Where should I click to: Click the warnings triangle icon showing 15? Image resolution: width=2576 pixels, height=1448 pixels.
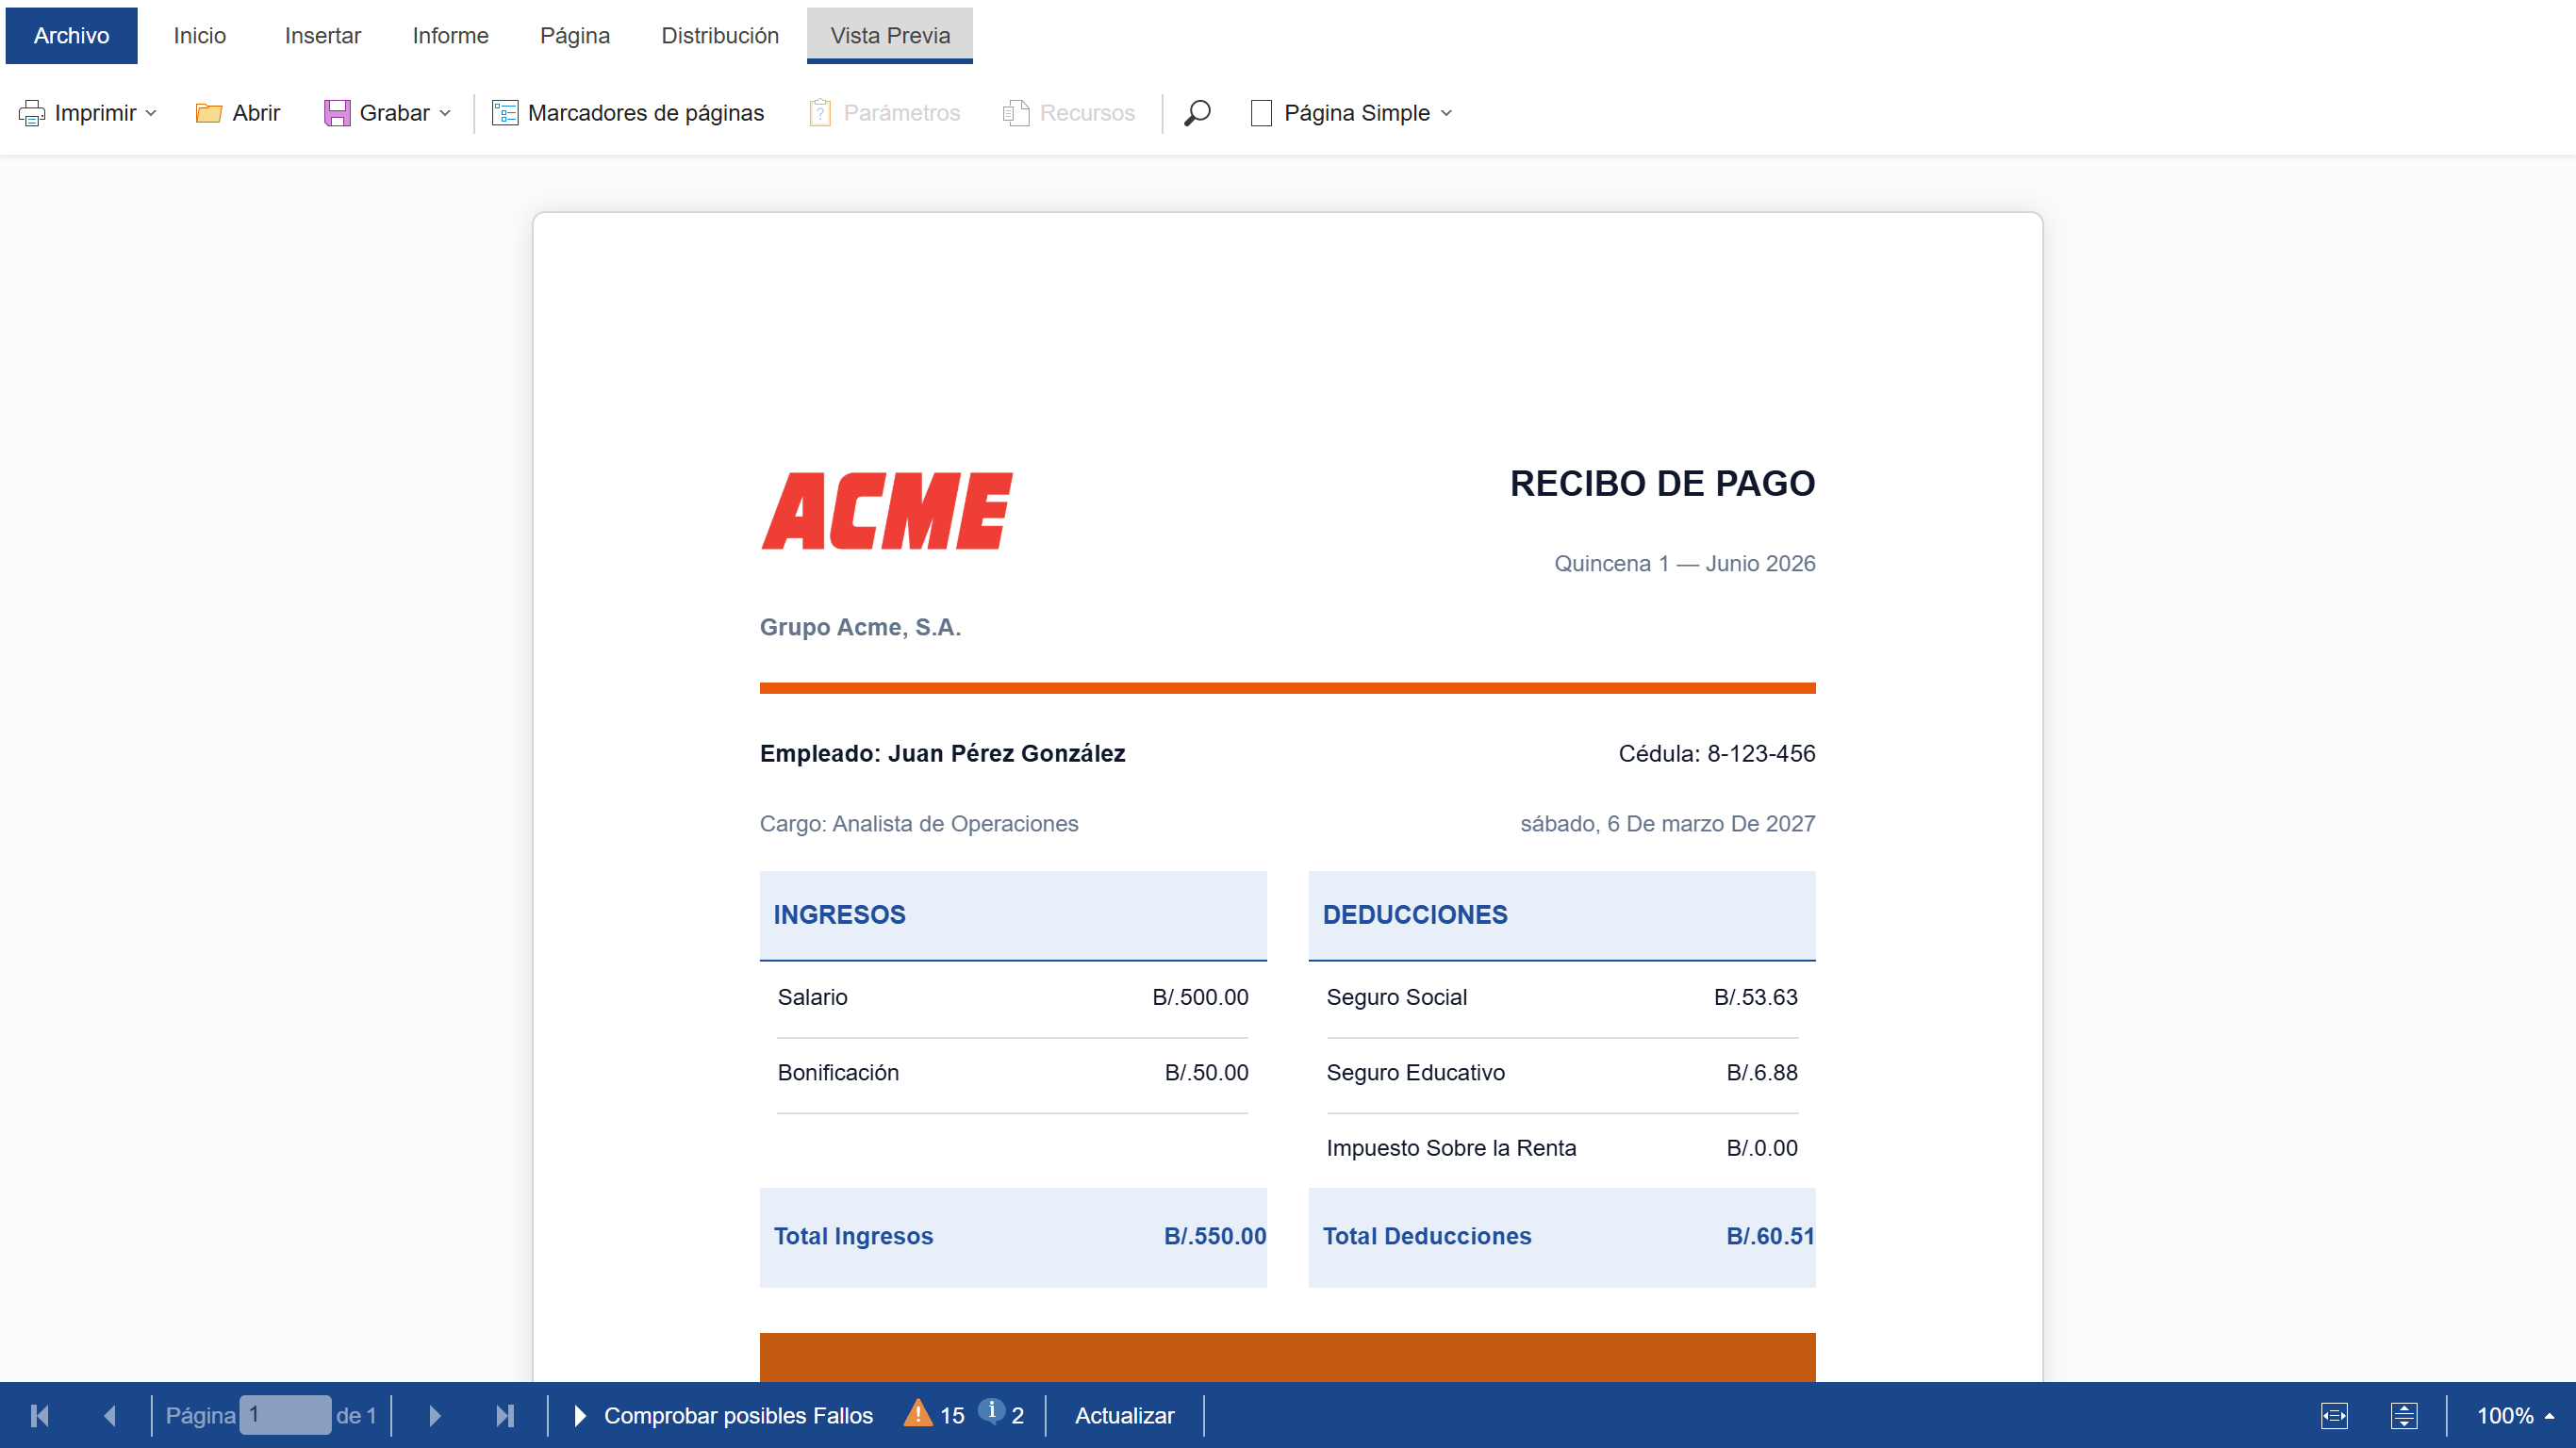[x=917, y=1413]
